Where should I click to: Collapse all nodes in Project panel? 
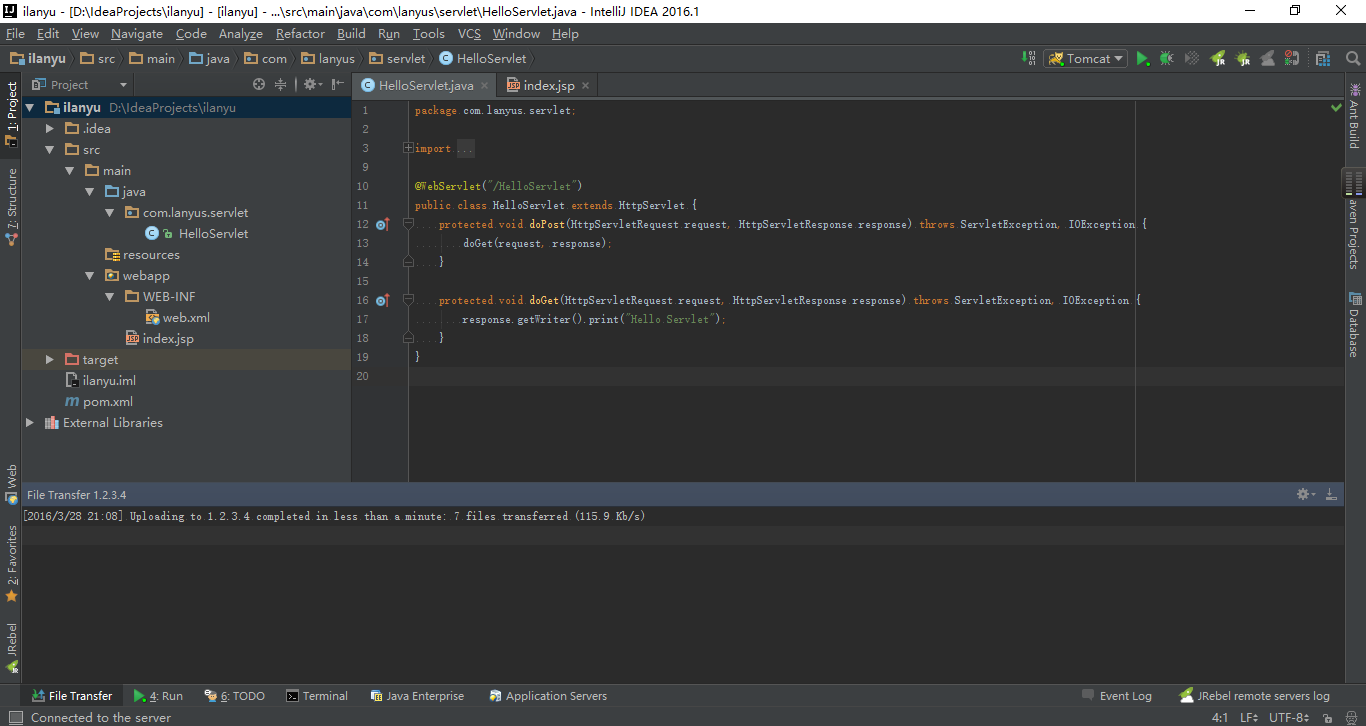tap(281, 85)
